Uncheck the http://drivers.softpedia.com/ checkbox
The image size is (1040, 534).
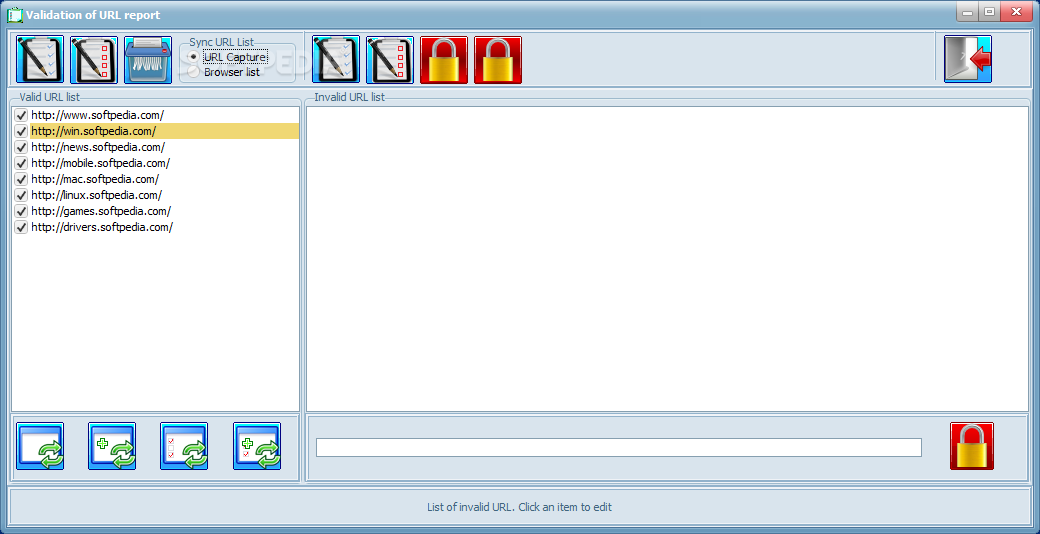[x=21, y=228]
